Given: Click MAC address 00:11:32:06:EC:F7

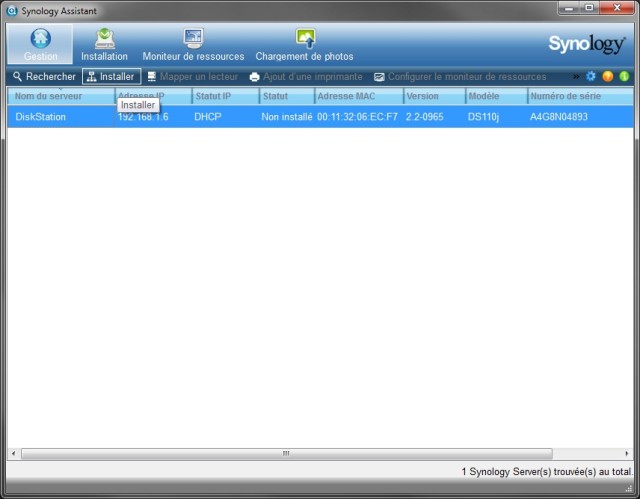Looking at the screenshot, I should [357, 117].
